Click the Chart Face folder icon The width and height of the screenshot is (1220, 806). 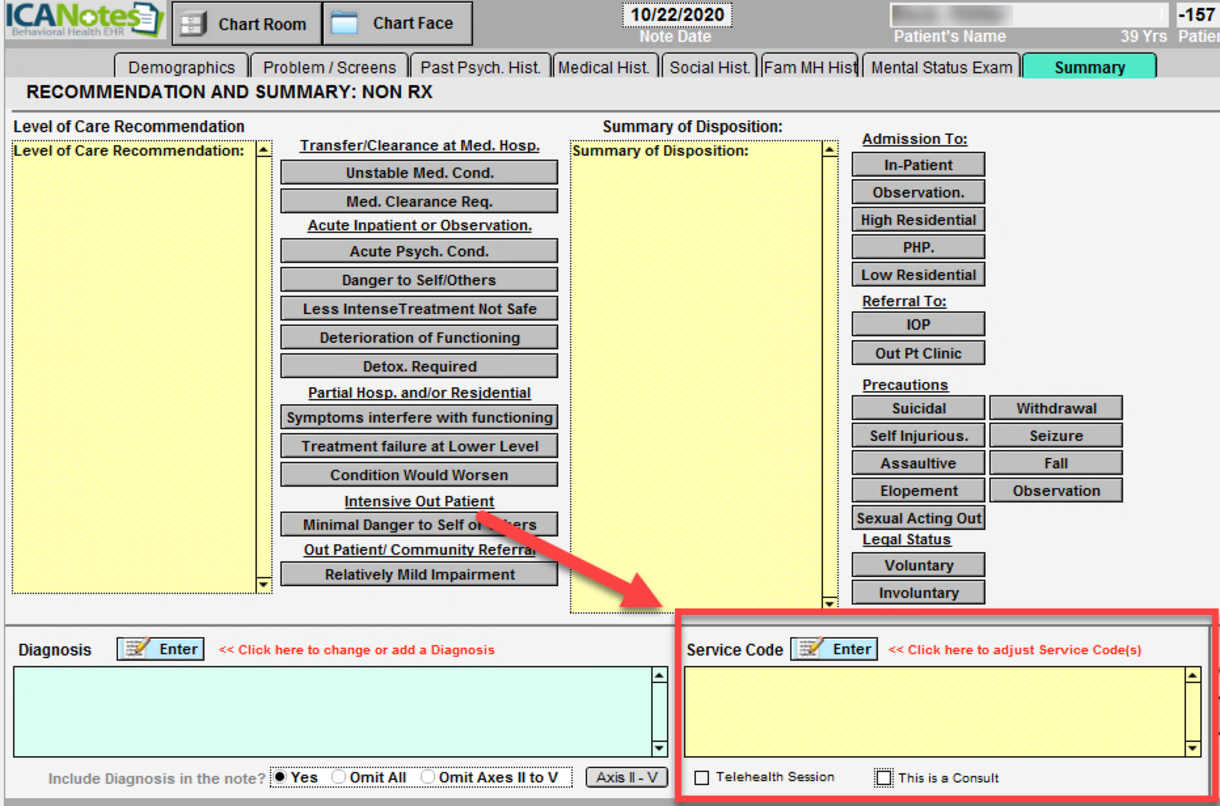pos(344,23)
